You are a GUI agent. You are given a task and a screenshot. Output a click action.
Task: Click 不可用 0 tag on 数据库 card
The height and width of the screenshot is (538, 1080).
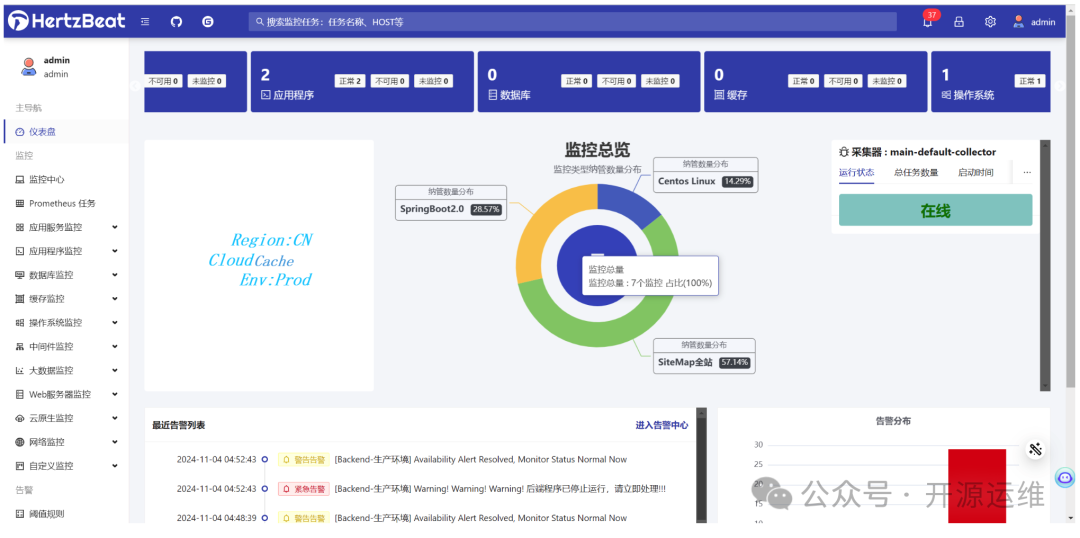coord(616,81)
